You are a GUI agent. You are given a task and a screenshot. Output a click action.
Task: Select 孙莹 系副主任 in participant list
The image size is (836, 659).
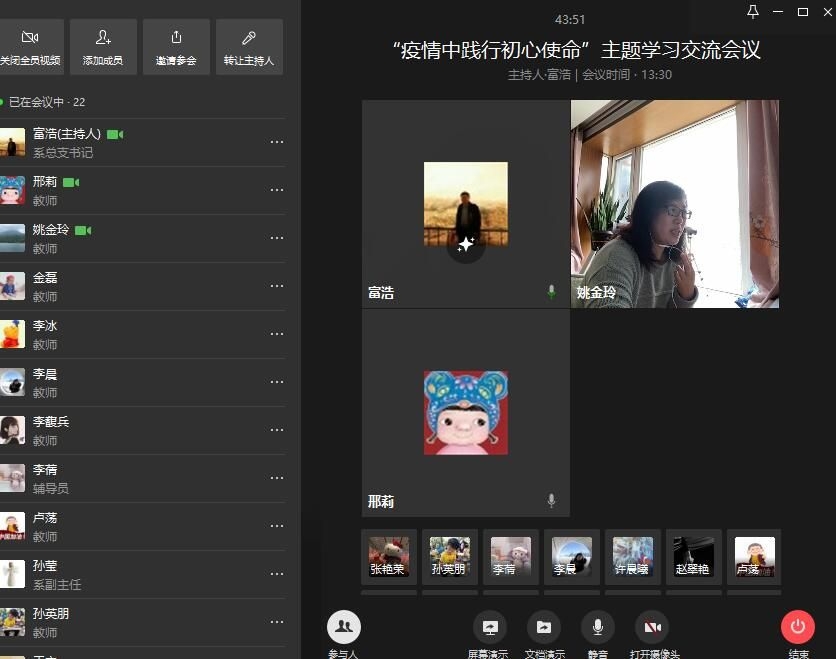tap(142, 574)
